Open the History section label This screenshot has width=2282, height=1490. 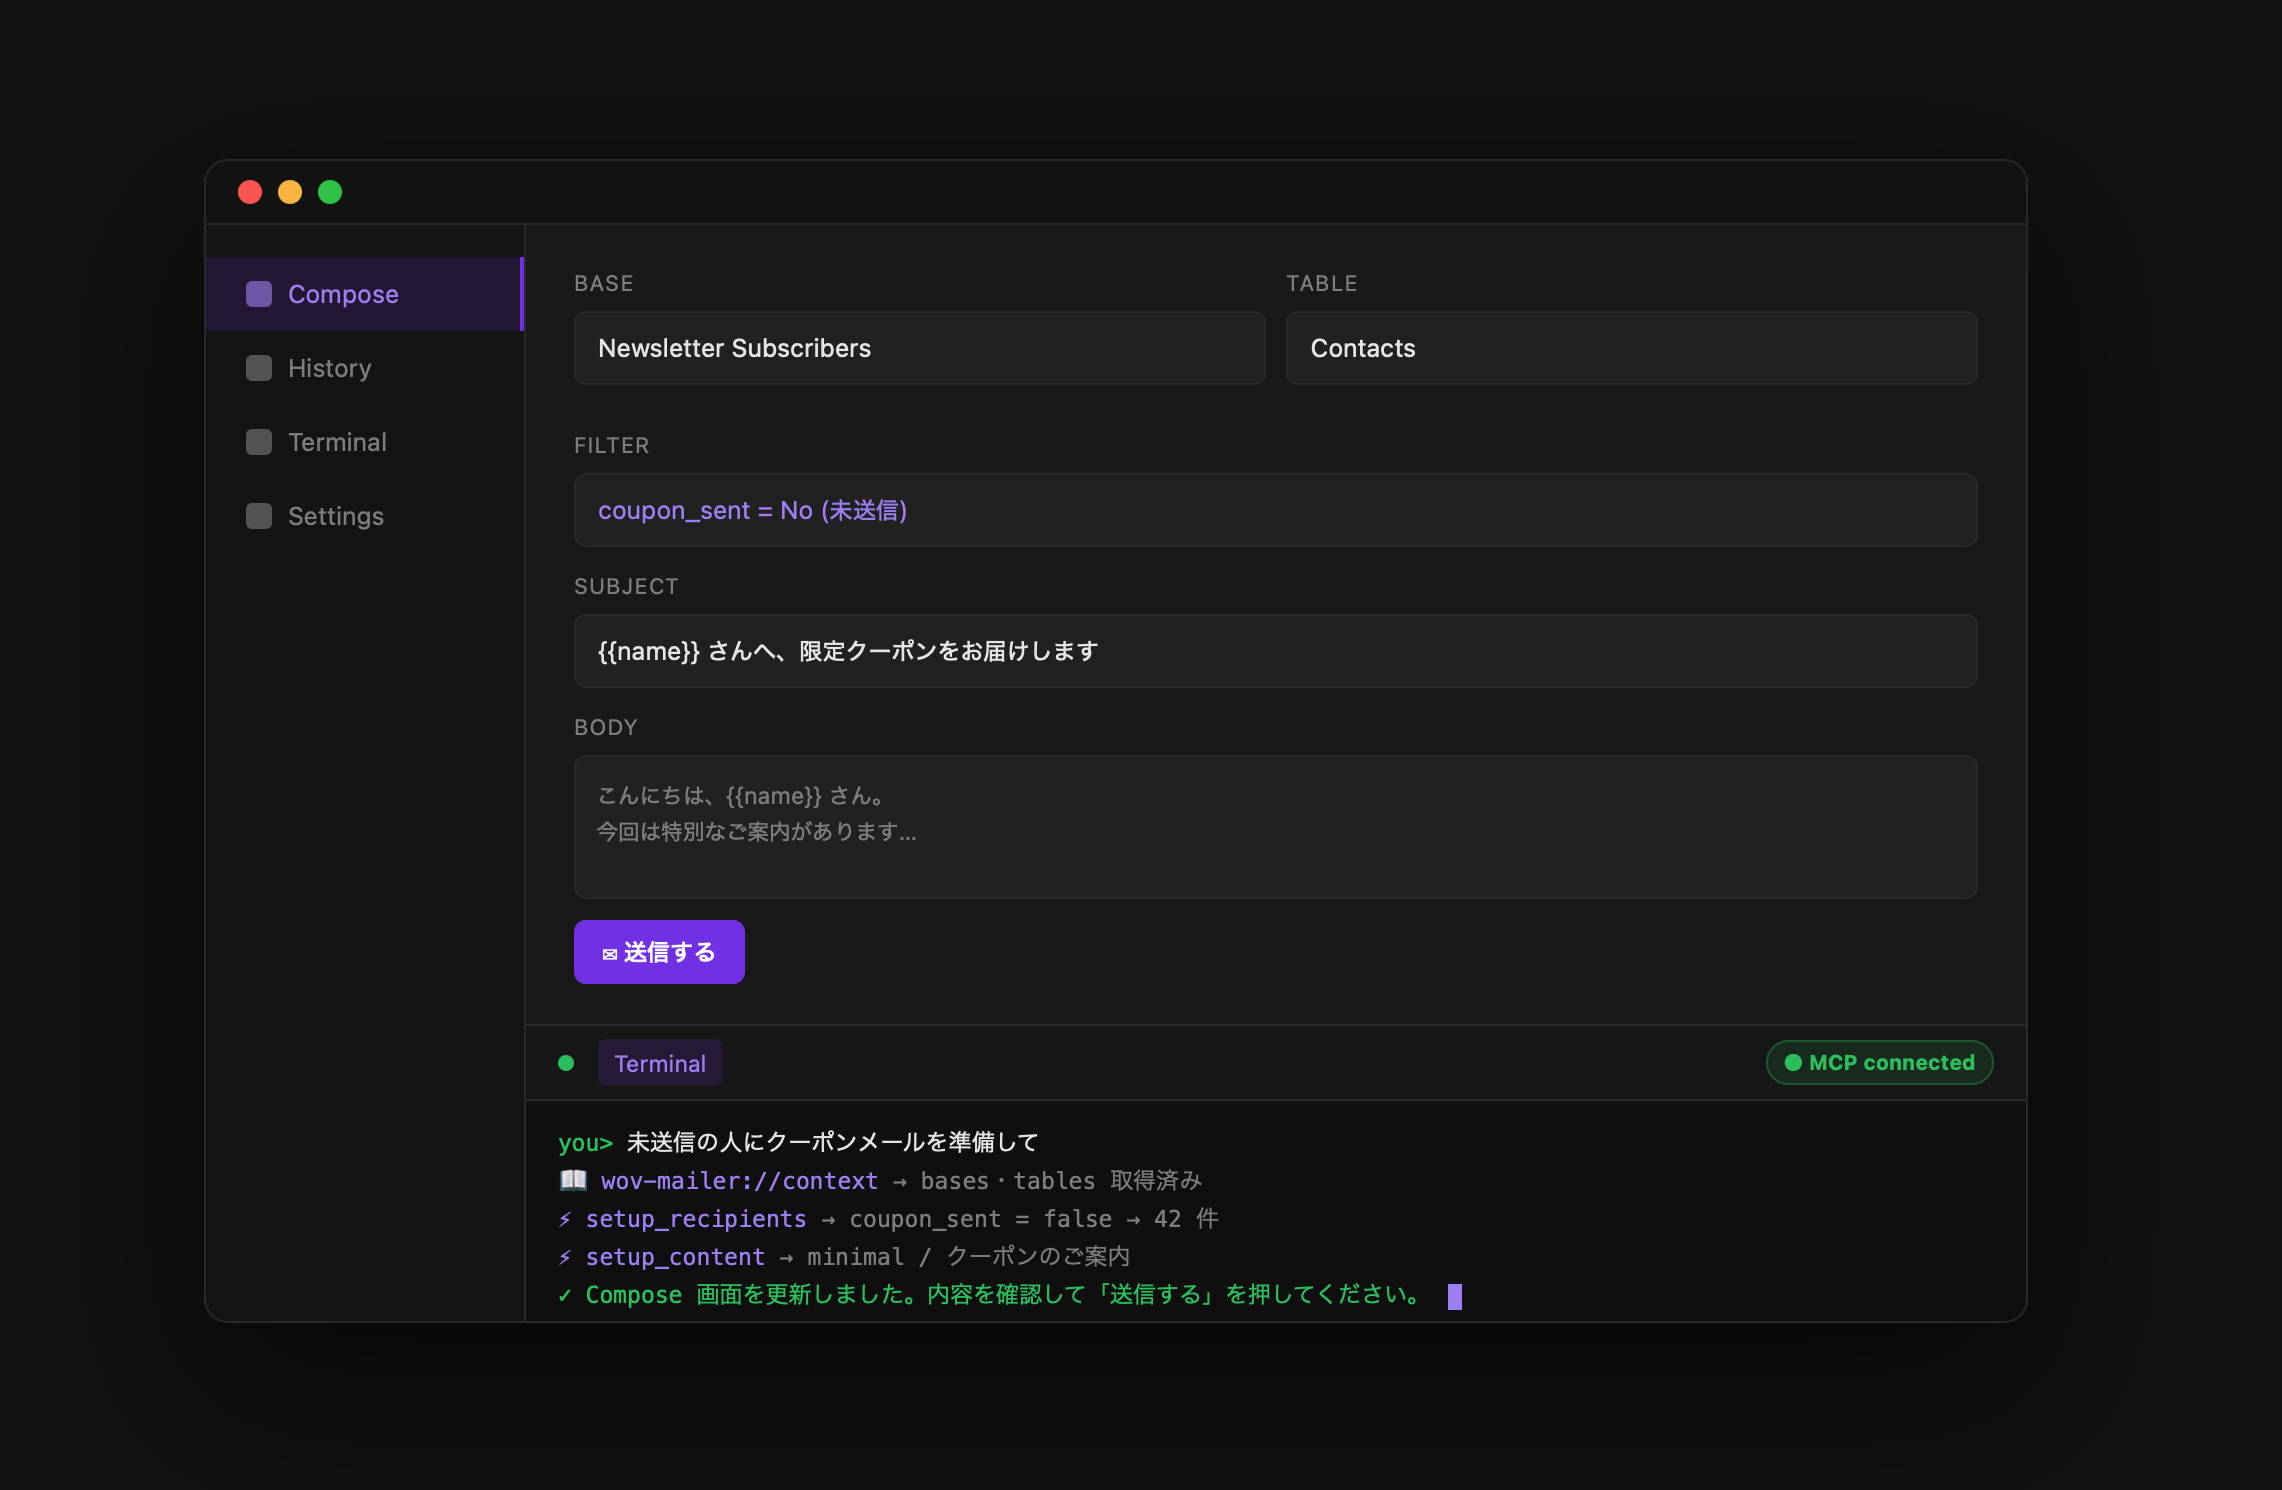(x=329, y=368)
